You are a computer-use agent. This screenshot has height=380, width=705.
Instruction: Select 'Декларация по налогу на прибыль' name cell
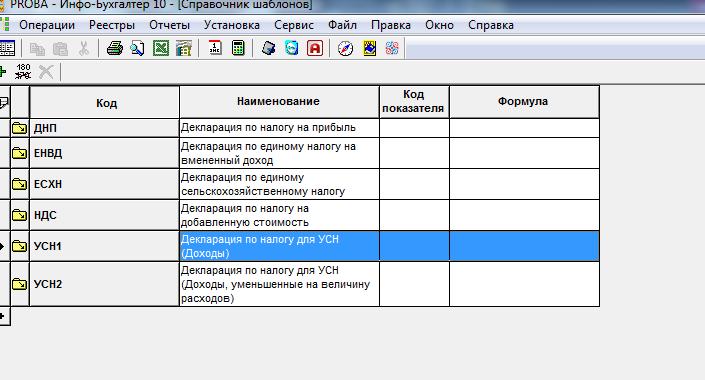click(x=279, y=128)
